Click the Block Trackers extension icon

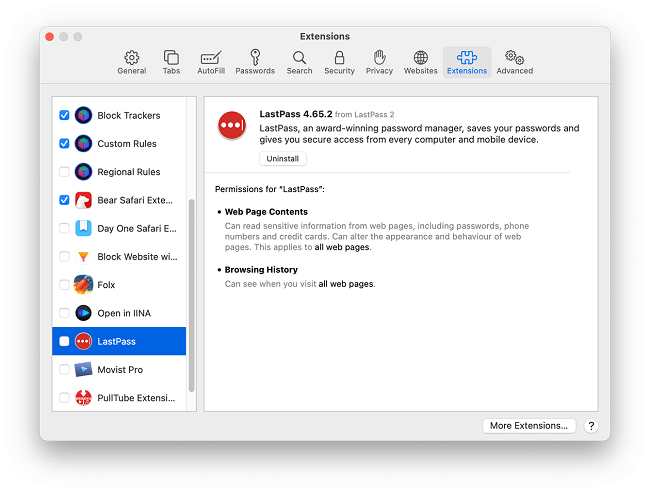[x=83, y=115]
